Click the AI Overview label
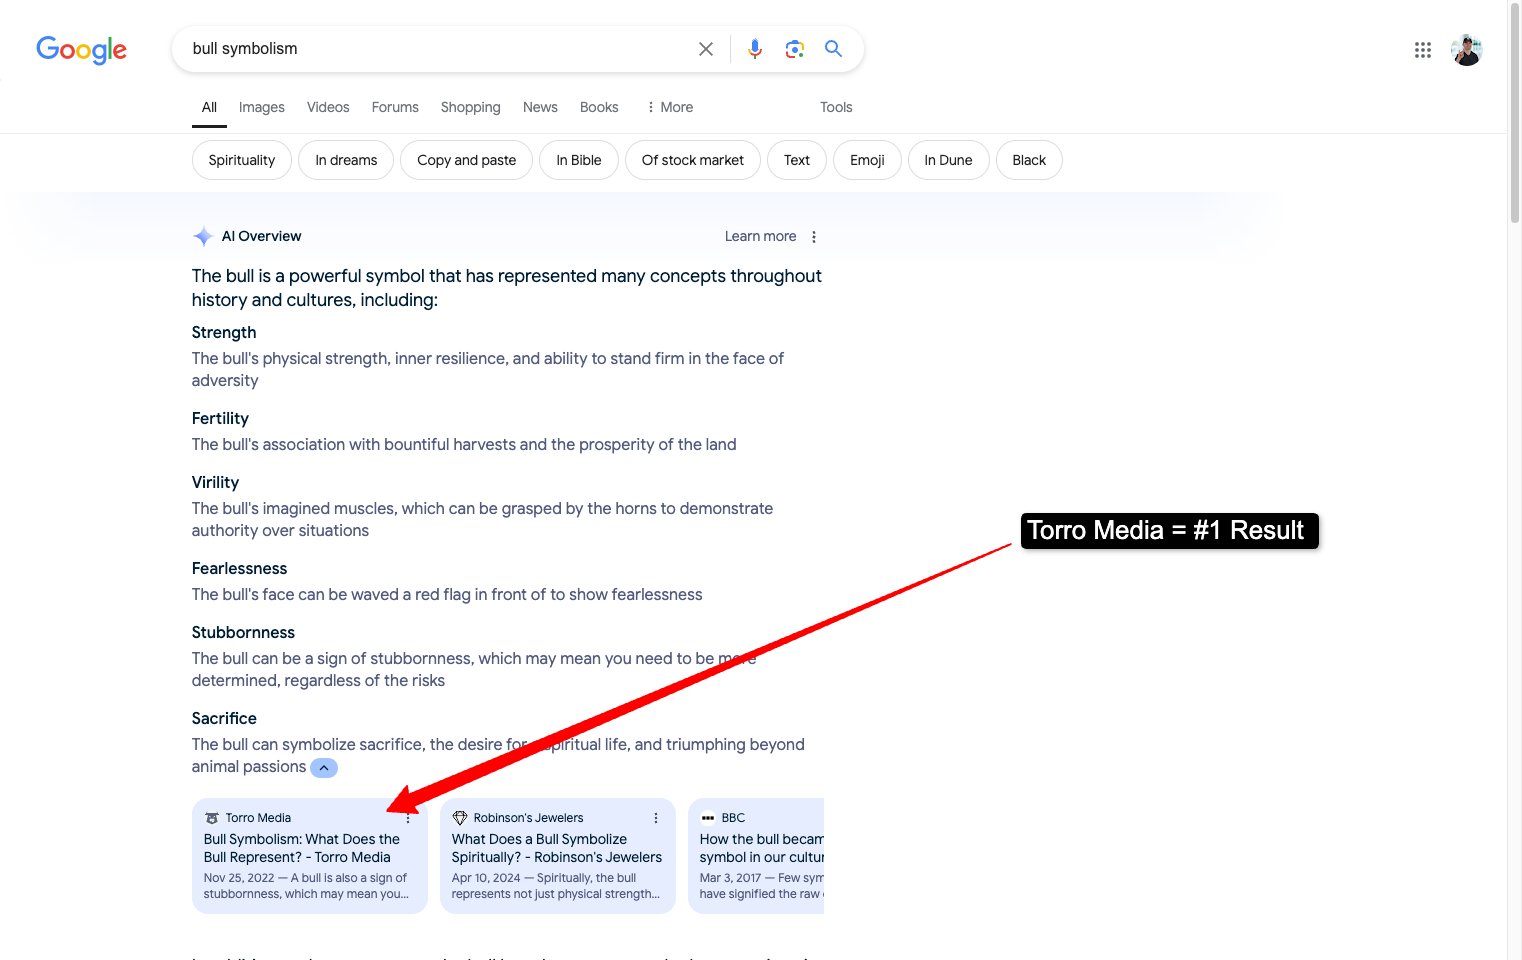Image resolution: width=1522 pixels, height=960 pixels. 261,237
